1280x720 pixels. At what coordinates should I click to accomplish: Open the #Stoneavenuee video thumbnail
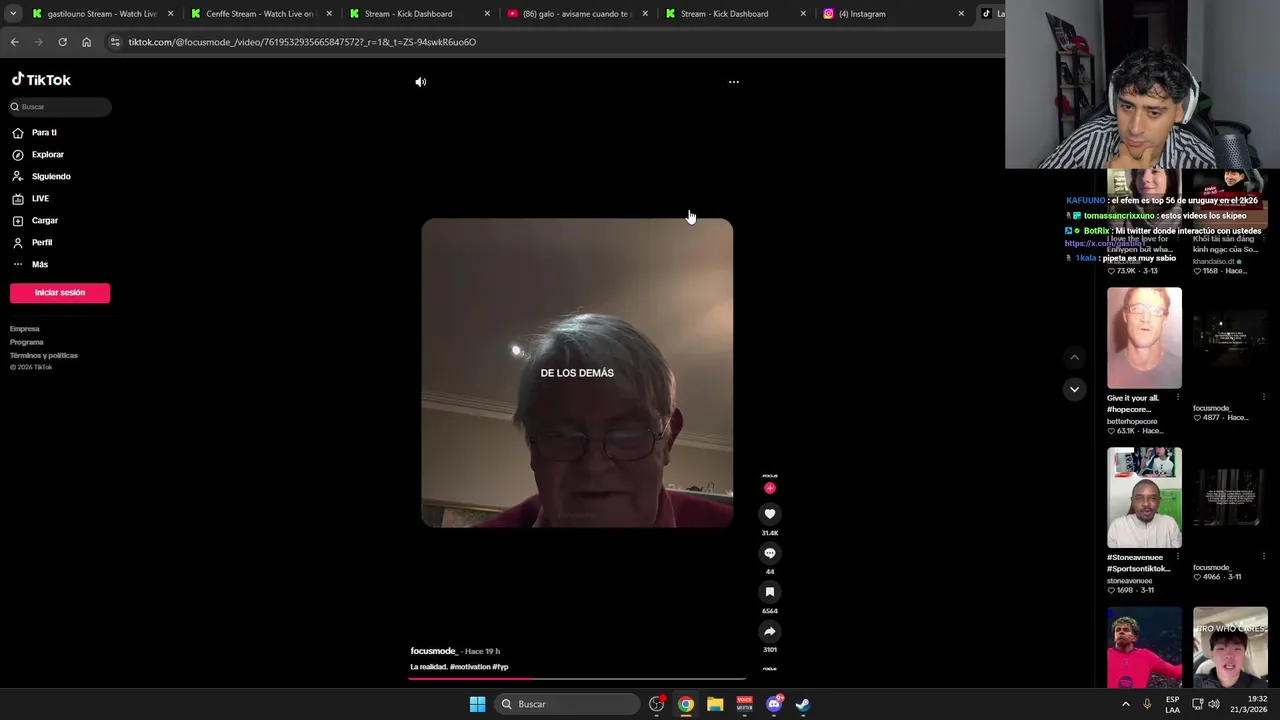[x=1144, y=497]
